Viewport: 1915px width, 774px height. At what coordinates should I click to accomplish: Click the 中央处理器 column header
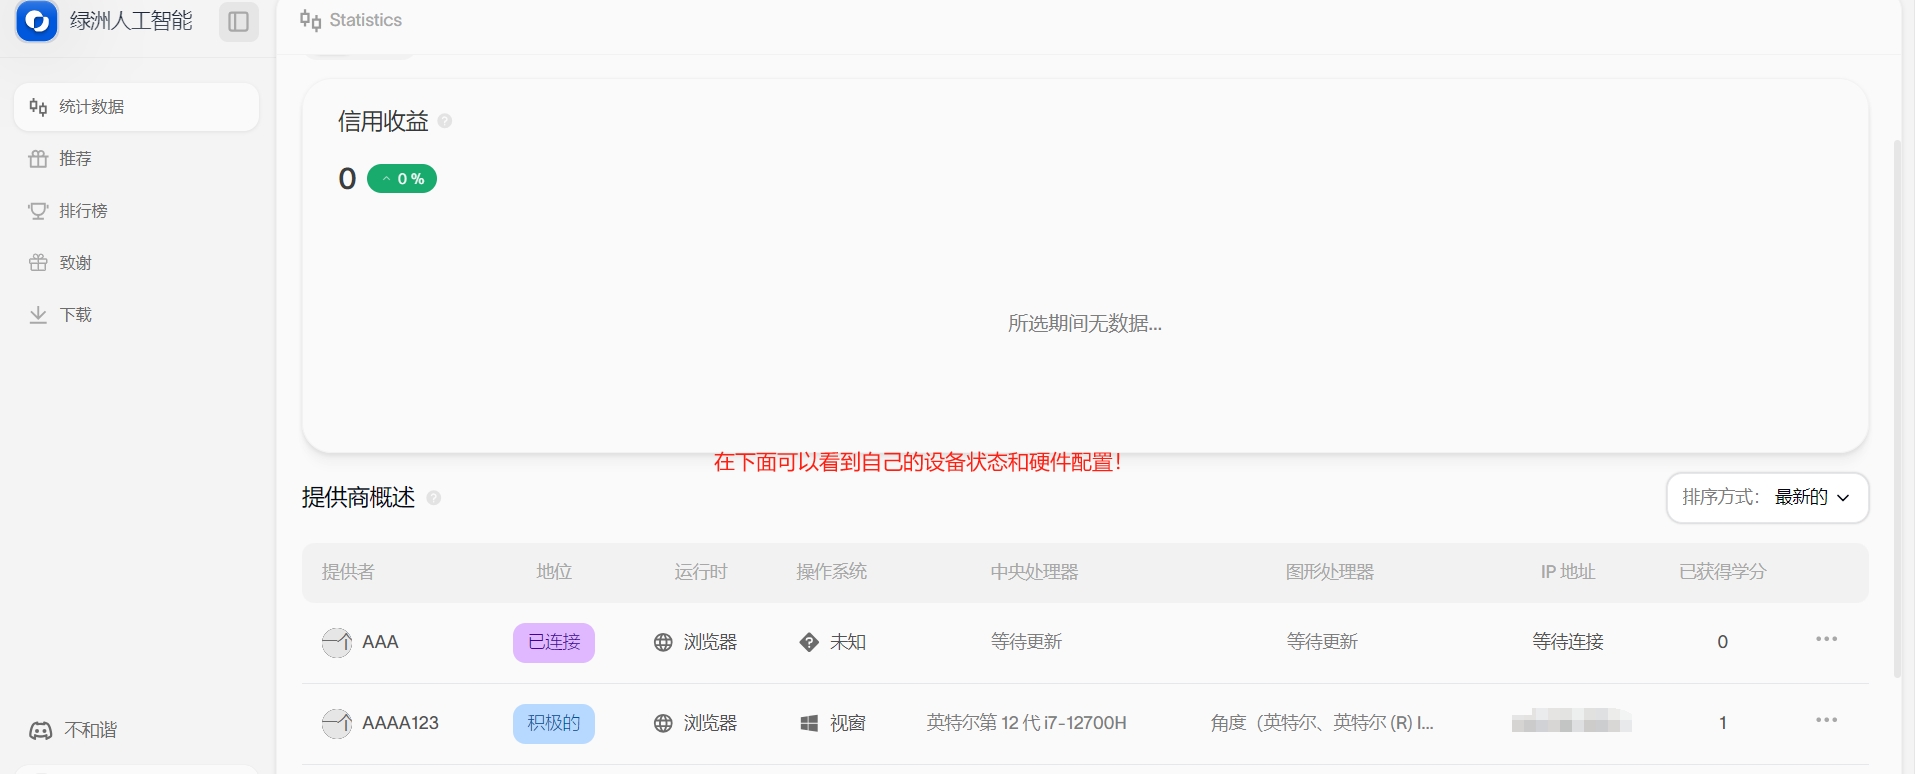coord(1035,572)
